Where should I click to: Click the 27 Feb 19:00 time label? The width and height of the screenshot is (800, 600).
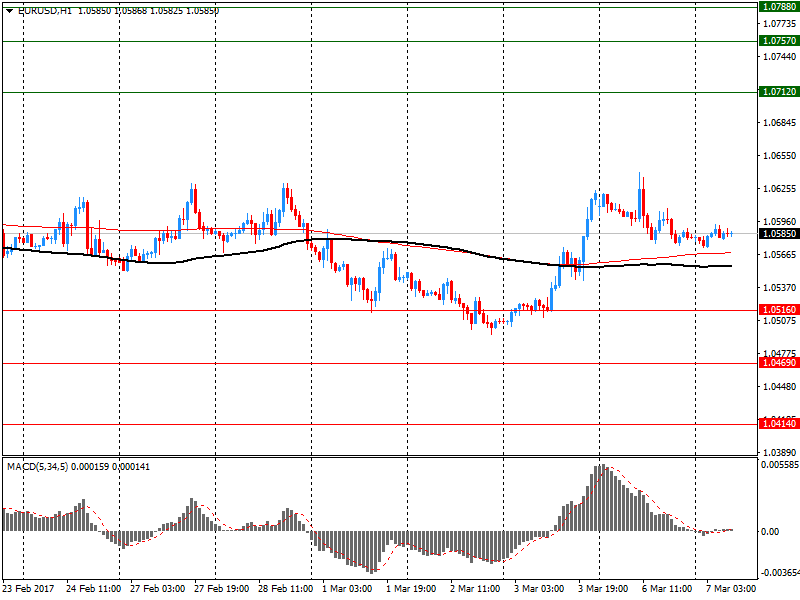221,588
